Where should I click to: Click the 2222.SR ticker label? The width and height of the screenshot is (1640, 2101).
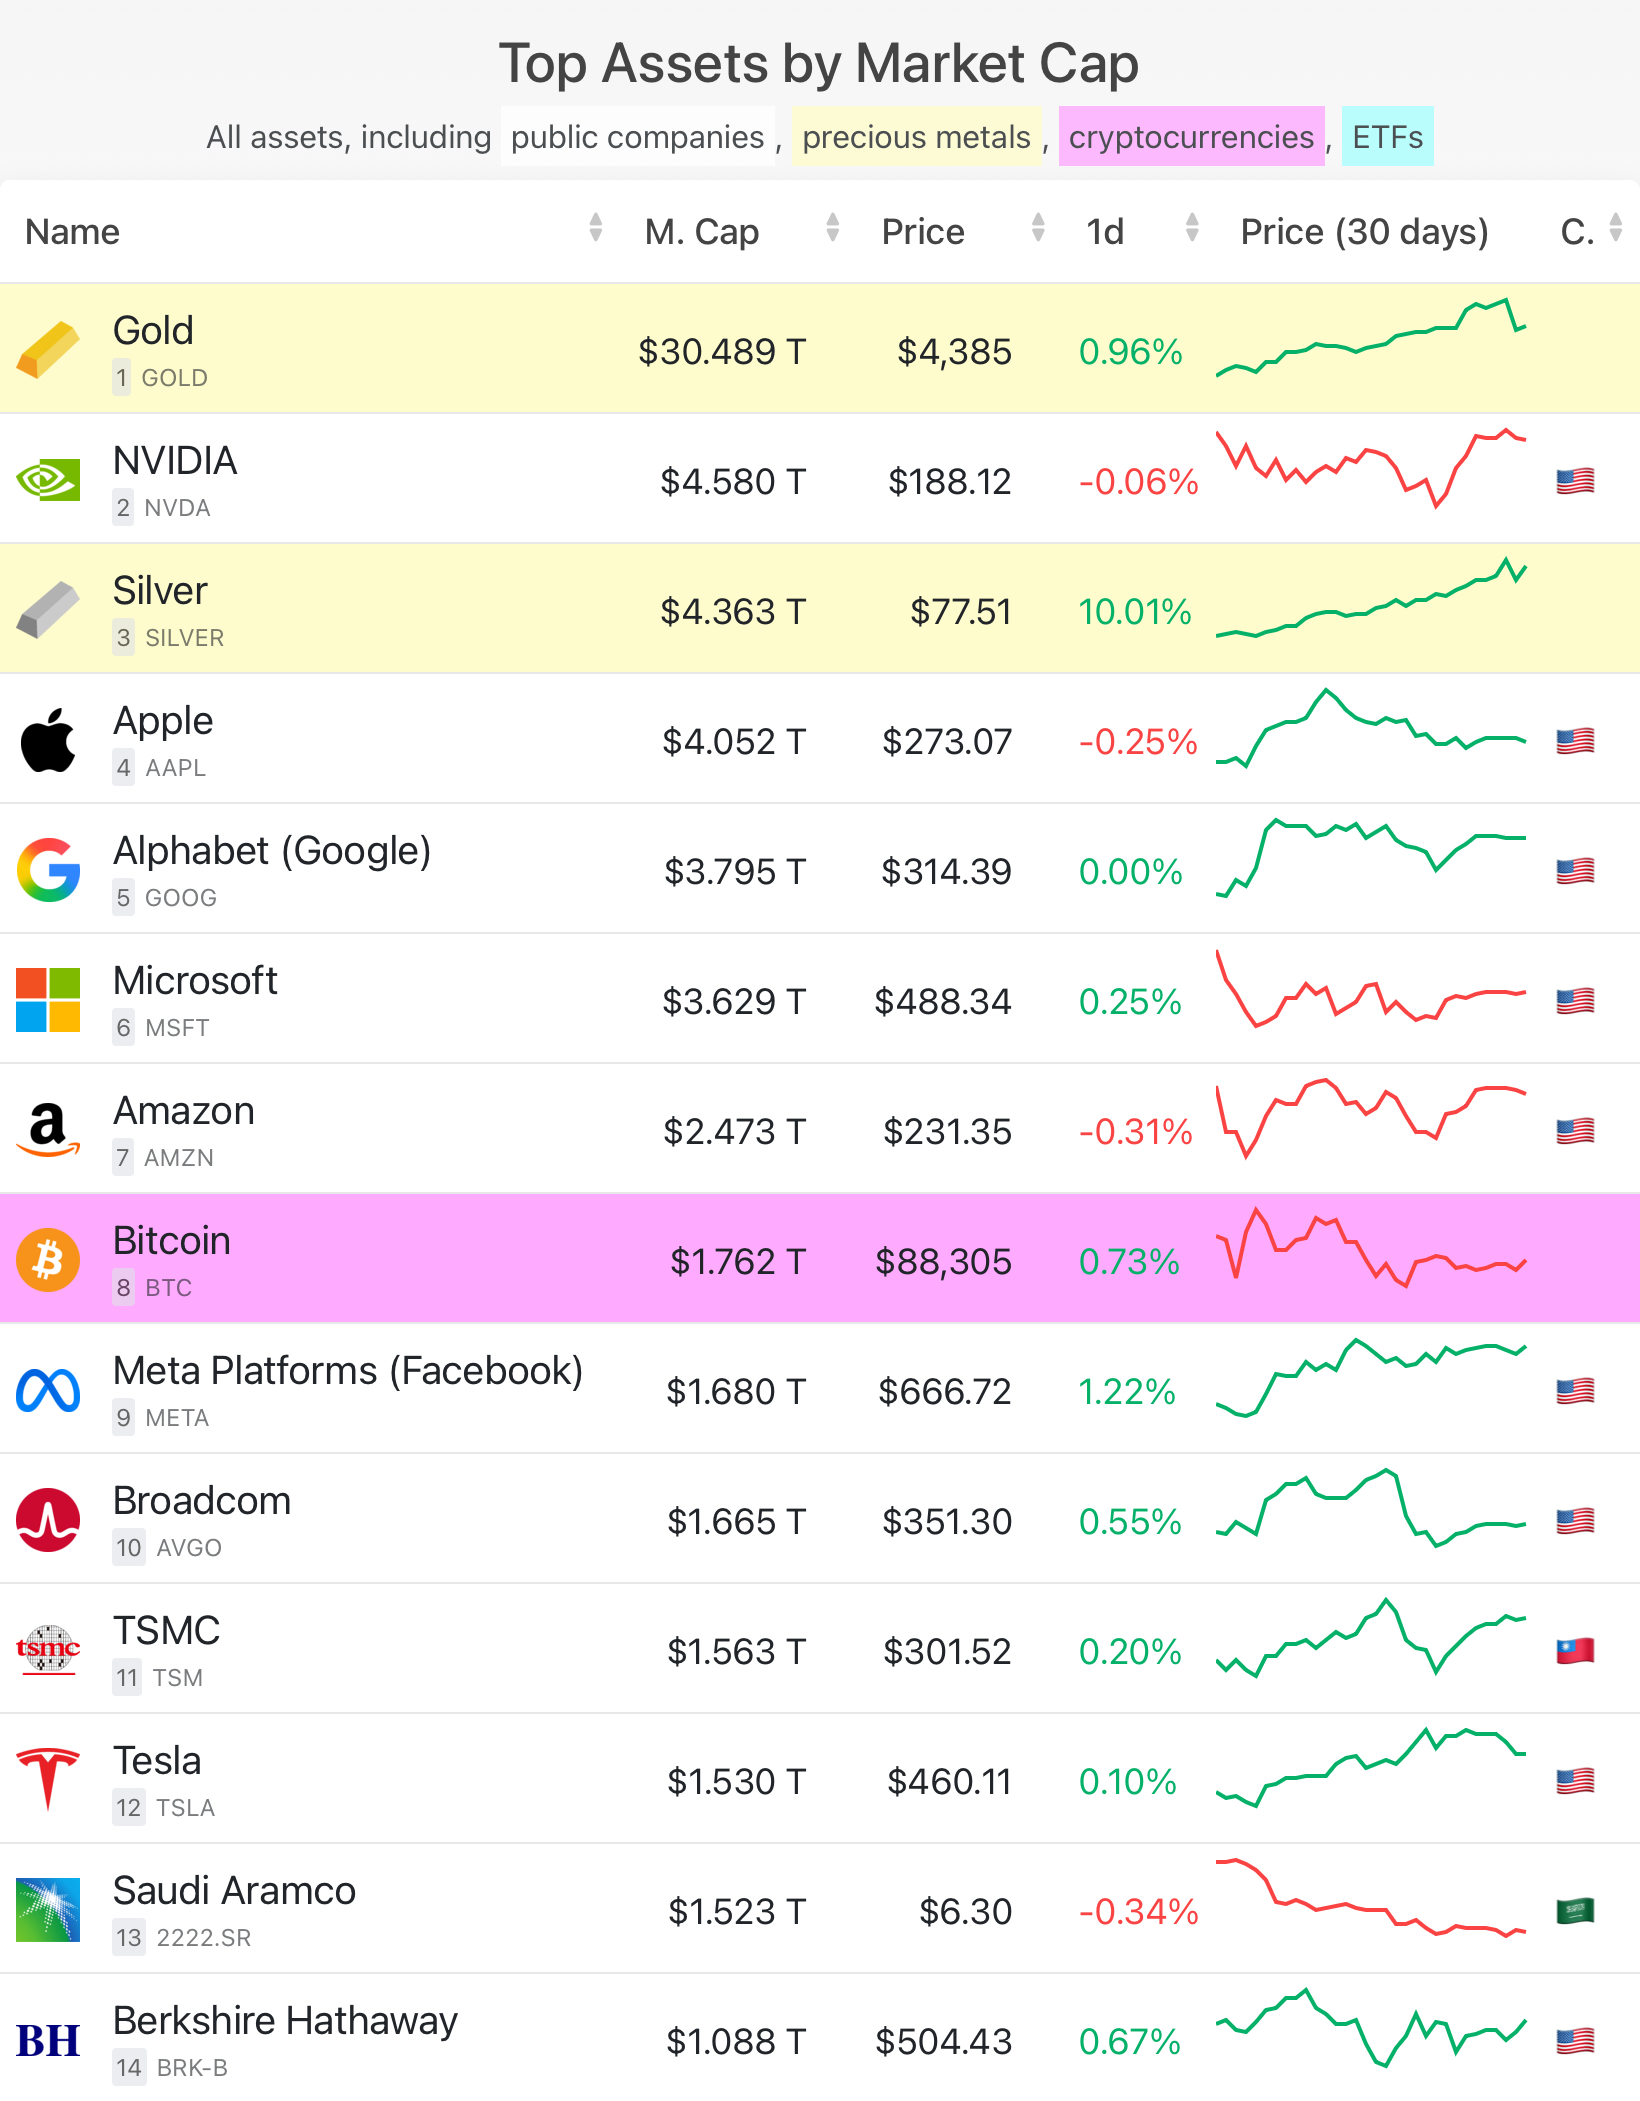tap(204, 1937)
